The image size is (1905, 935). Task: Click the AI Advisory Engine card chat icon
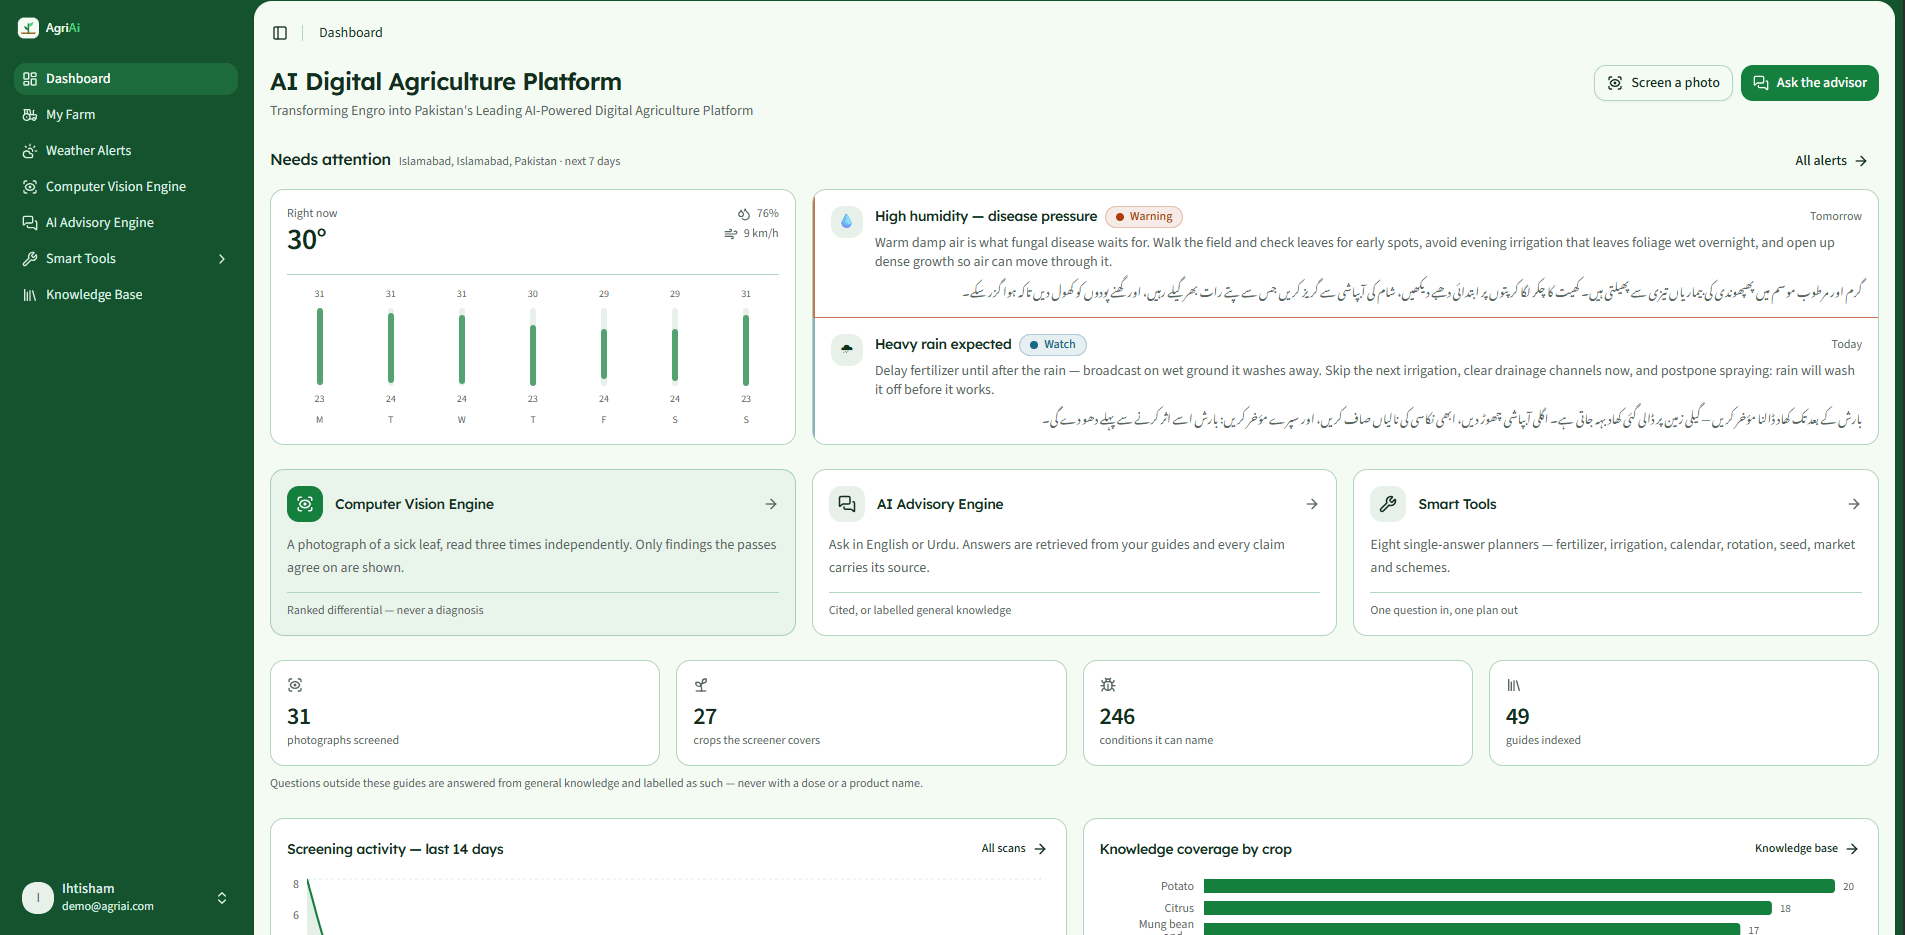tap(847, 504)
